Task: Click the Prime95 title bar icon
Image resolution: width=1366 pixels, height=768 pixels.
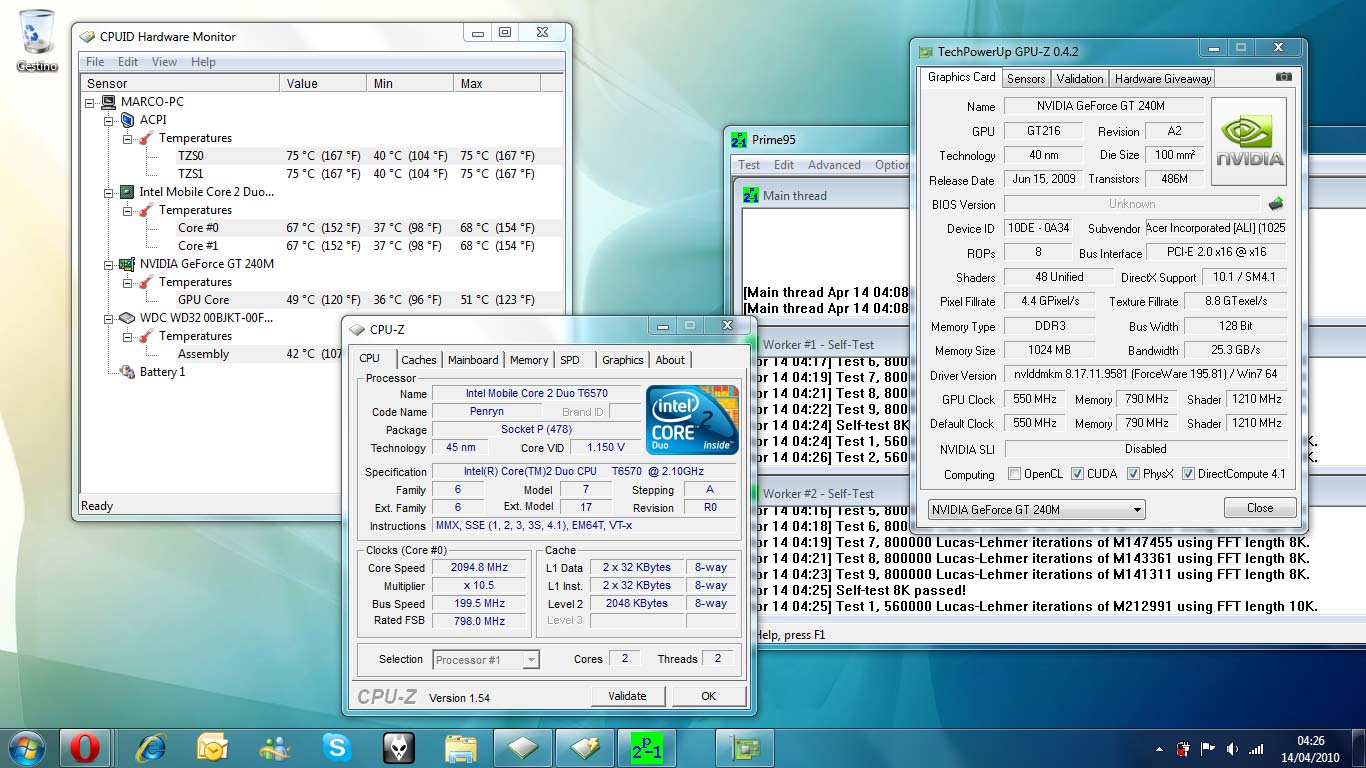Action: [738, 140]
